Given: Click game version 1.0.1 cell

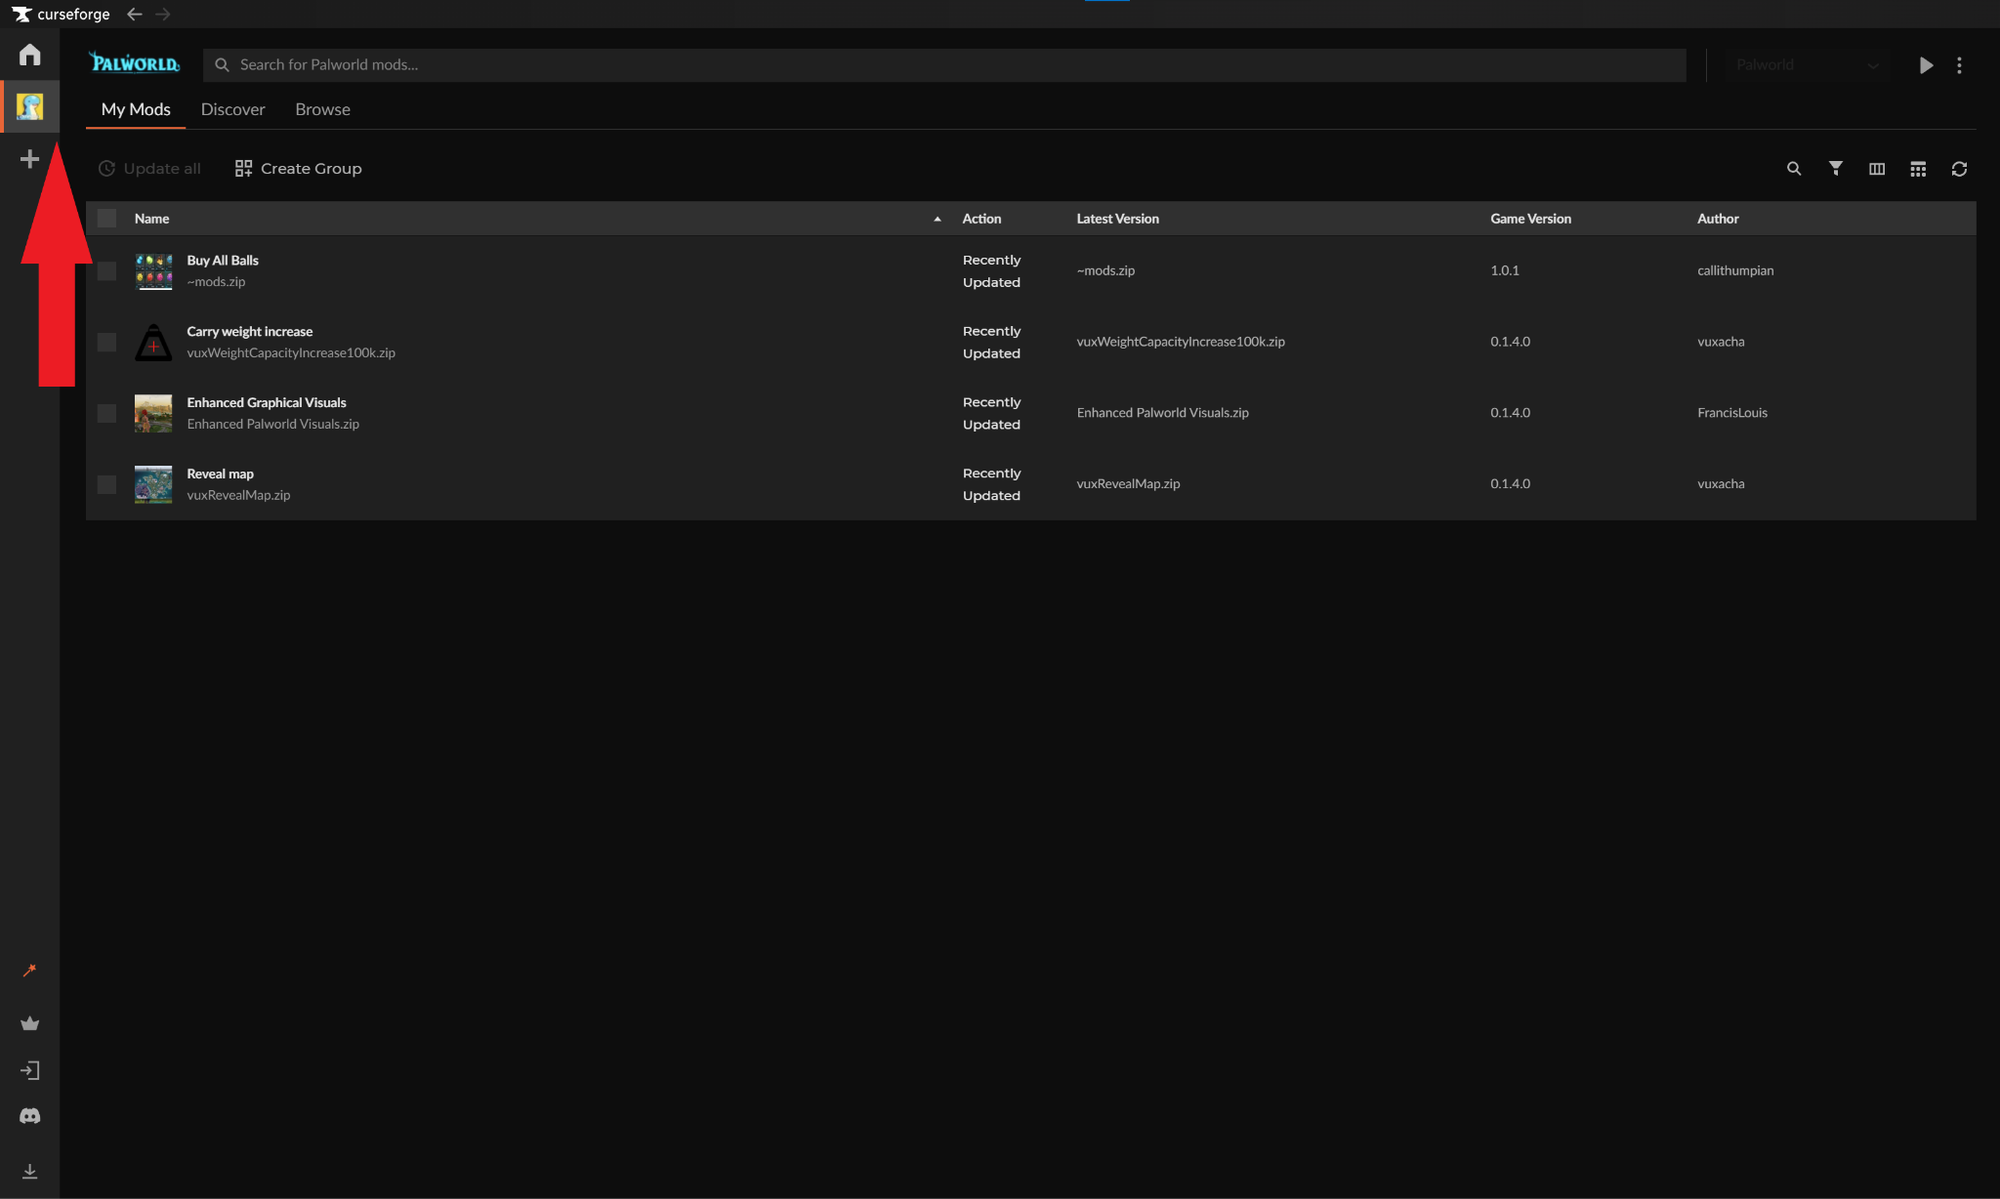Looking at the screenshot, I should pos(1504,271).
